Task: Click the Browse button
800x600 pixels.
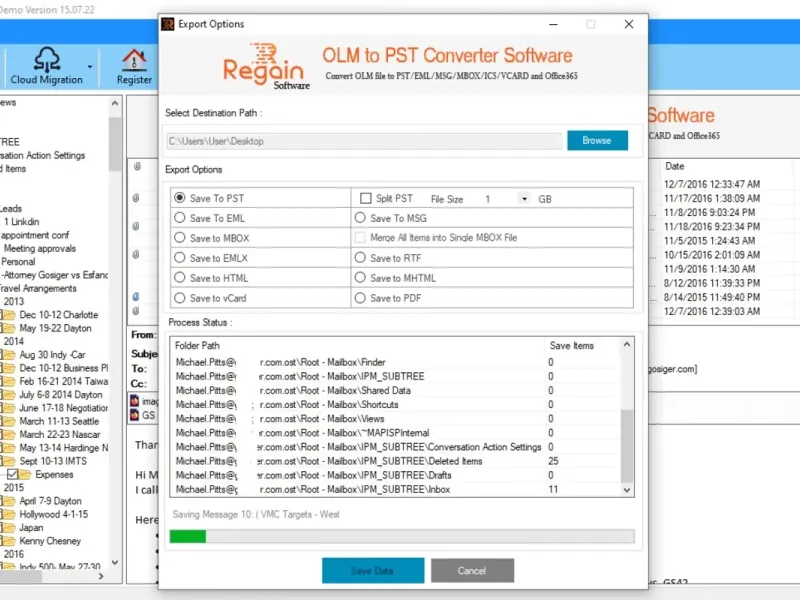Action: [597, 140]
